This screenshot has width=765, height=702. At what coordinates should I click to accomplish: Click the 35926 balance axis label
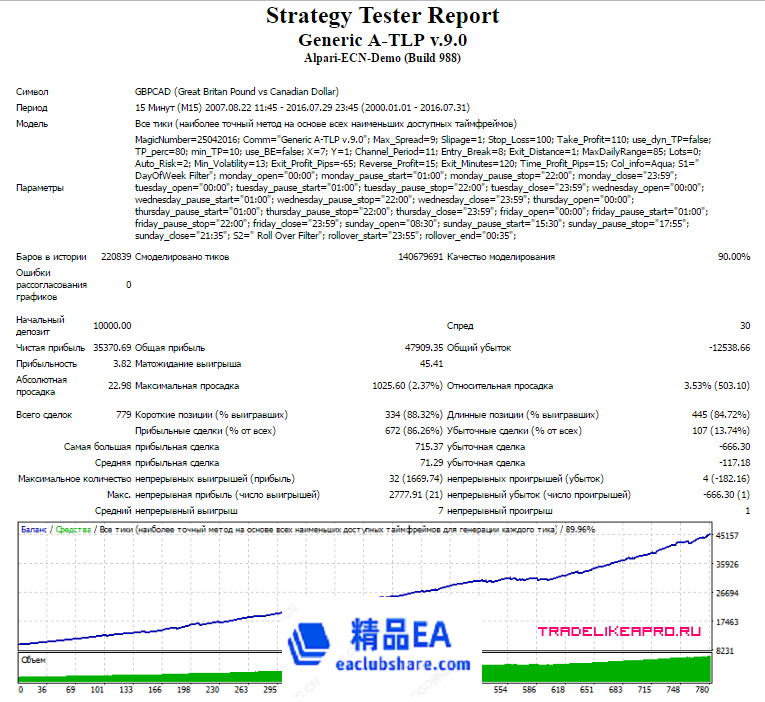pos(727,565)
